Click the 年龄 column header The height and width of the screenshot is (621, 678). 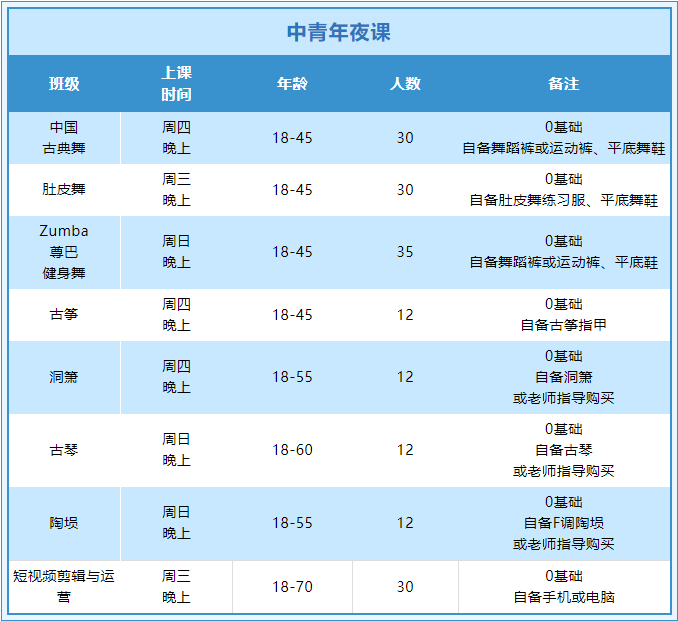(292, 84)
